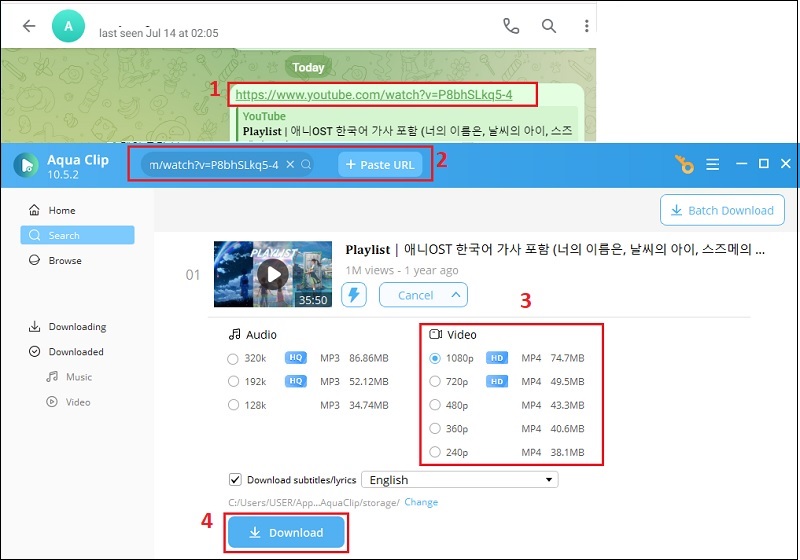The width and height of the screenshot is (800, 560).
Task: Click the Today date badge in chat
Action: coord(308,67)
